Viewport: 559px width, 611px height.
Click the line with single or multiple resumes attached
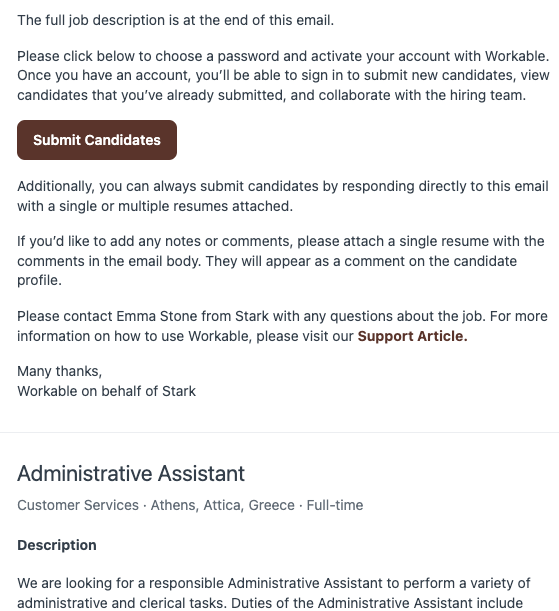pyautogui.click(x=155, y=206)
